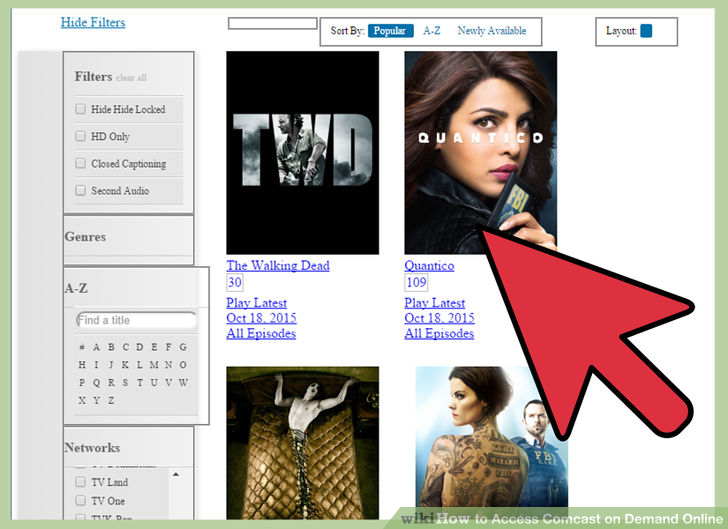Image resolution: width=728 pixels, height=529 pixels.
Task: Filter titles by letter T
Action: 140,383
